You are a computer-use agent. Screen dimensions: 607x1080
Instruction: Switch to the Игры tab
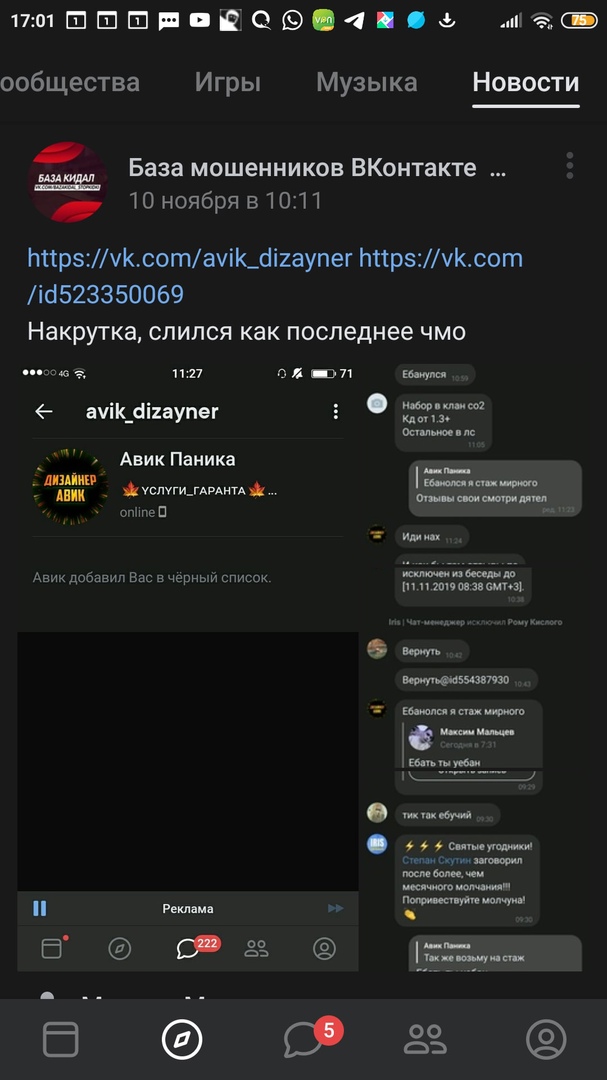227,83
